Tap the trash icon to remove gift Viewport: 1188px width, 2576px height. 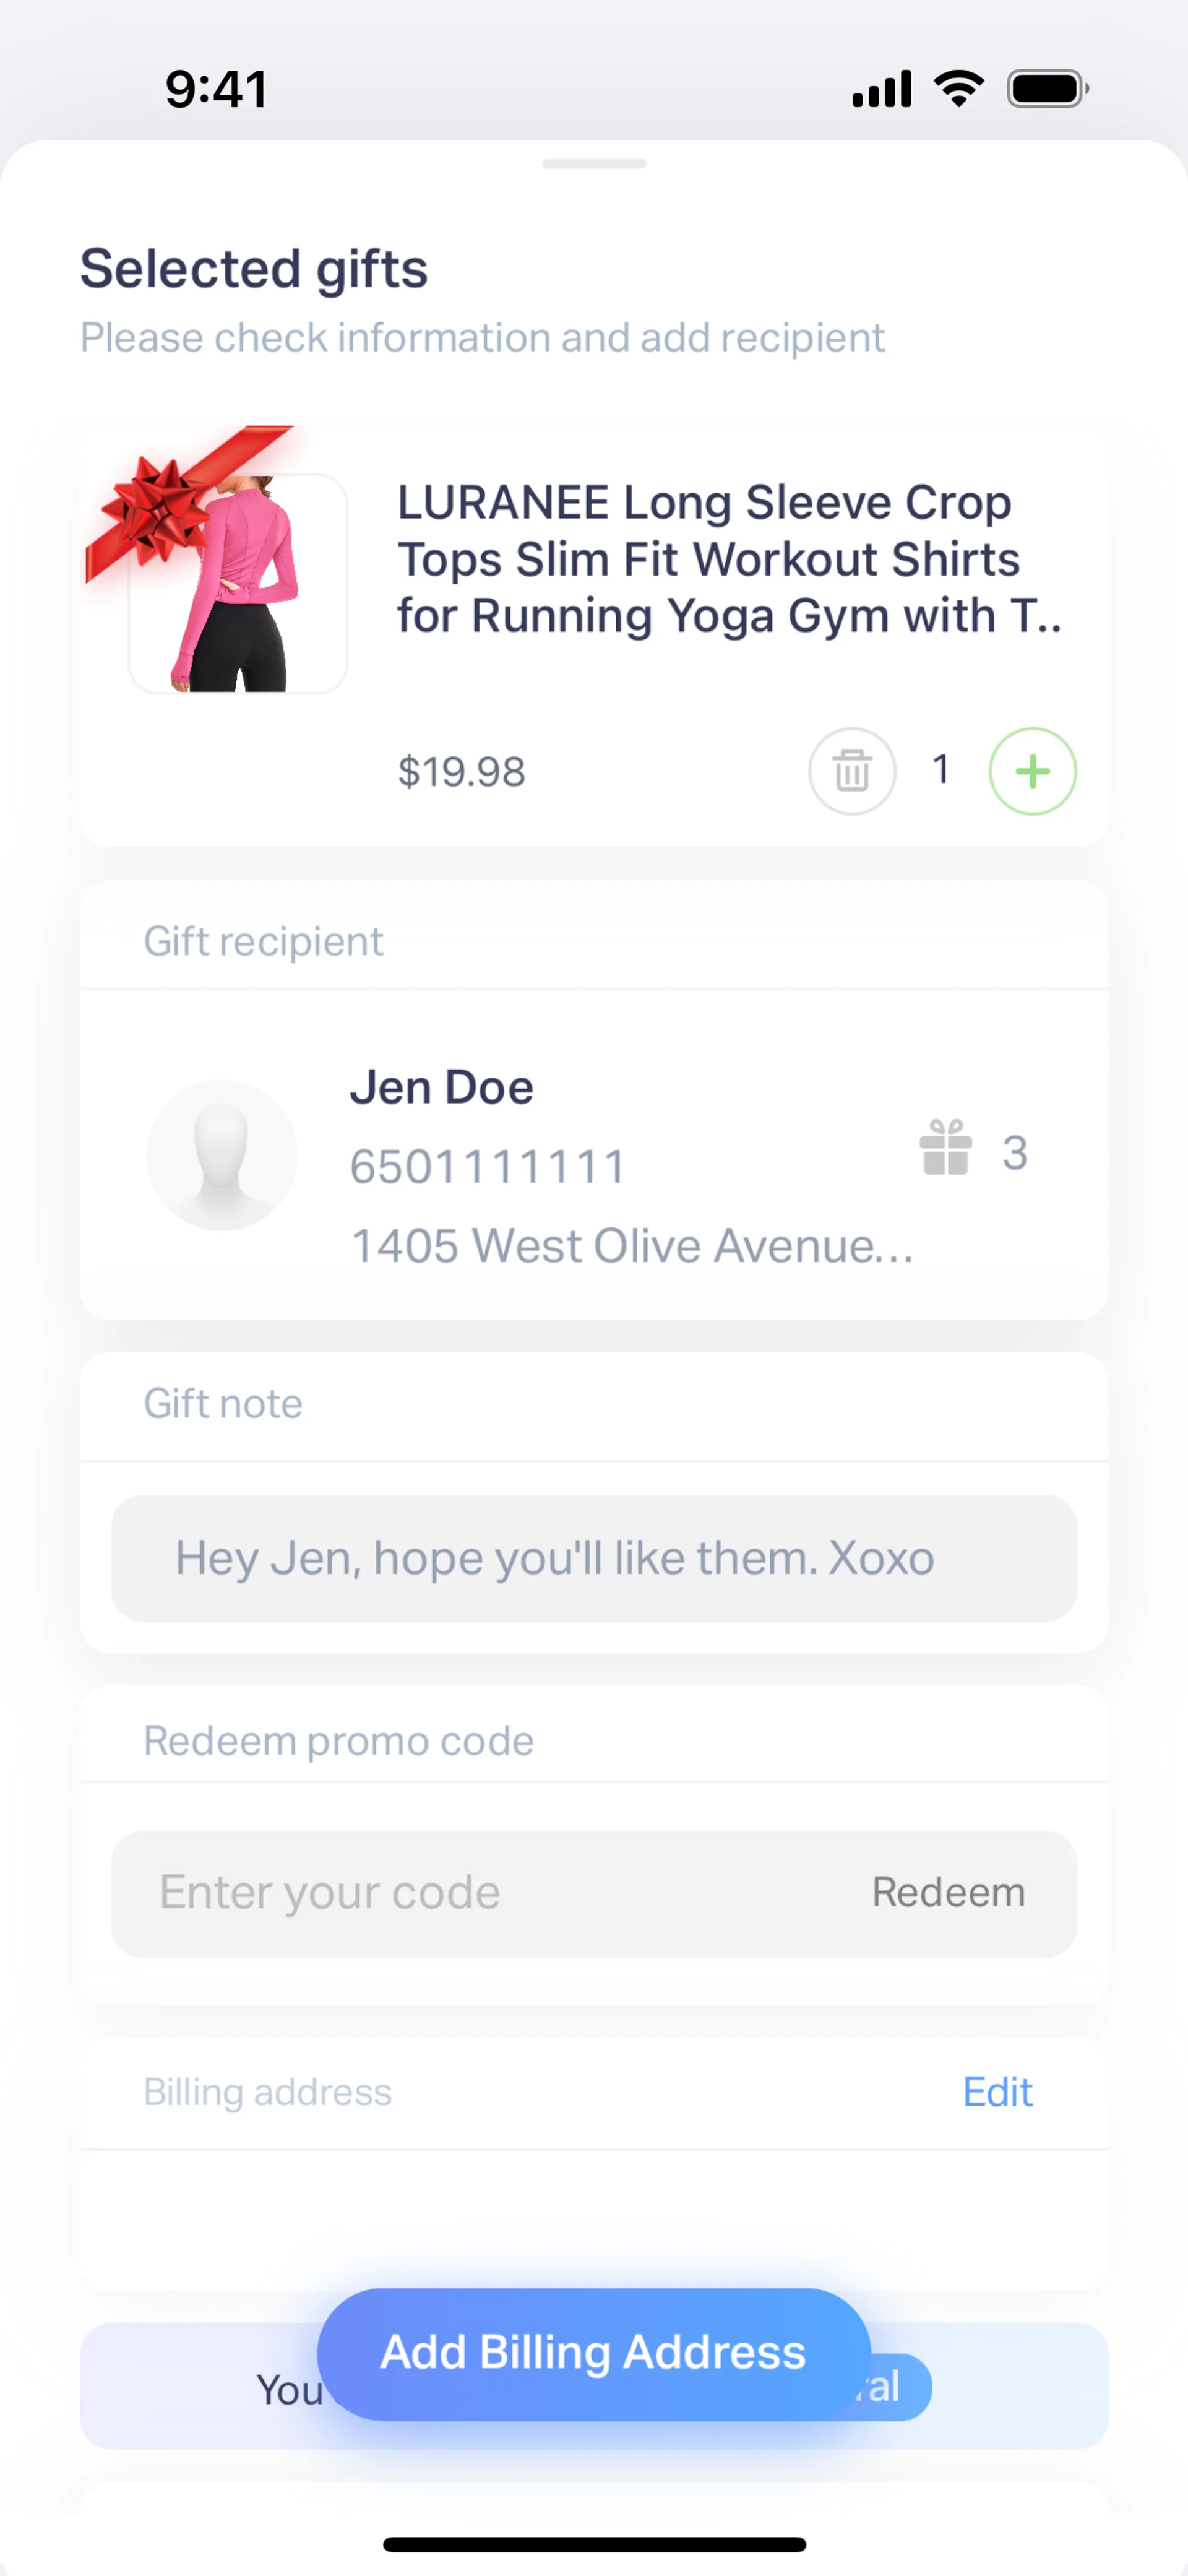tap(851, 771)
